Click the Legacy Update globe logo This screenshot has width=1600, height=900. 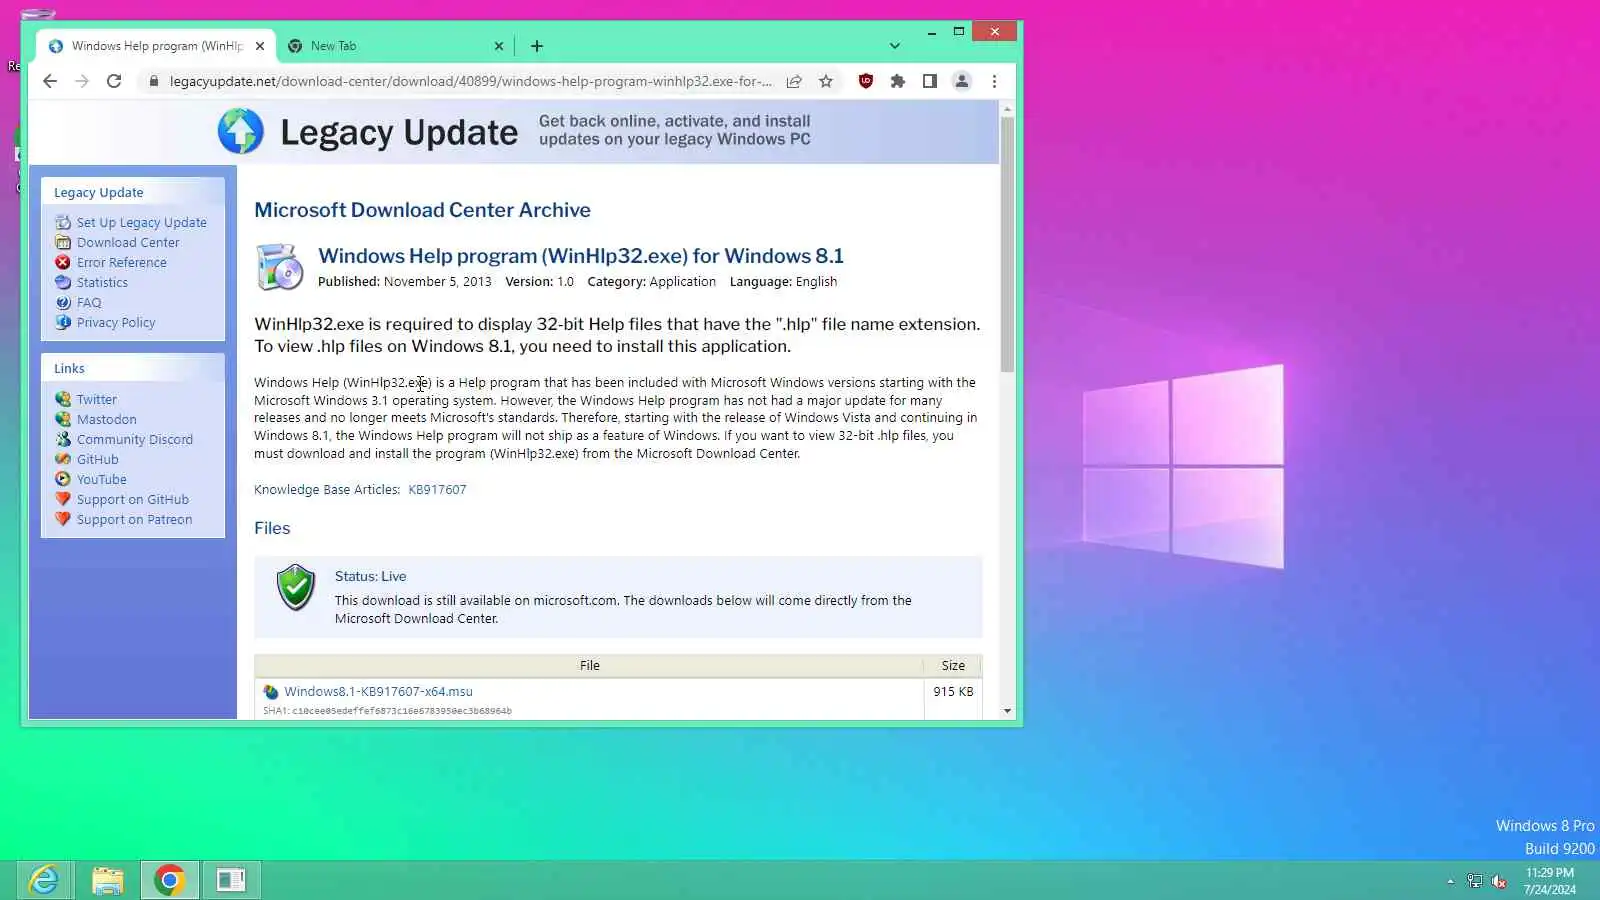[x=241, y=131]
